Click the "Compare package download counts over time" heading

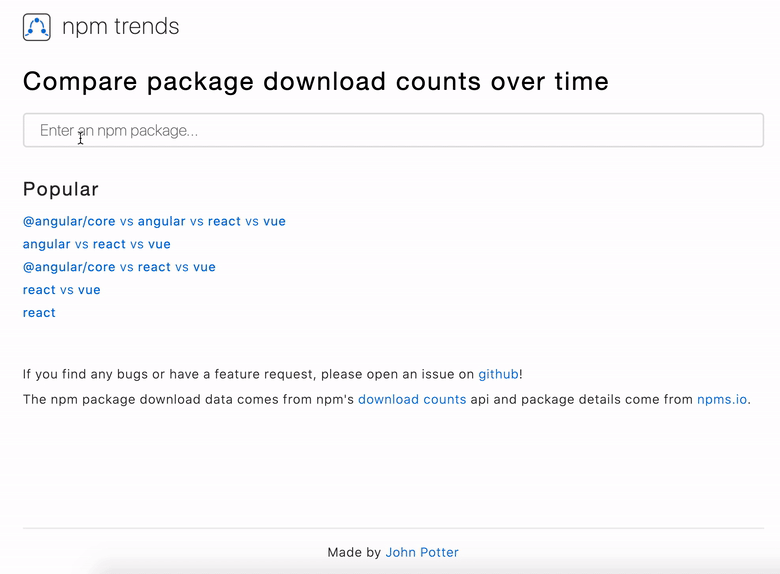[x=315, y=81]
